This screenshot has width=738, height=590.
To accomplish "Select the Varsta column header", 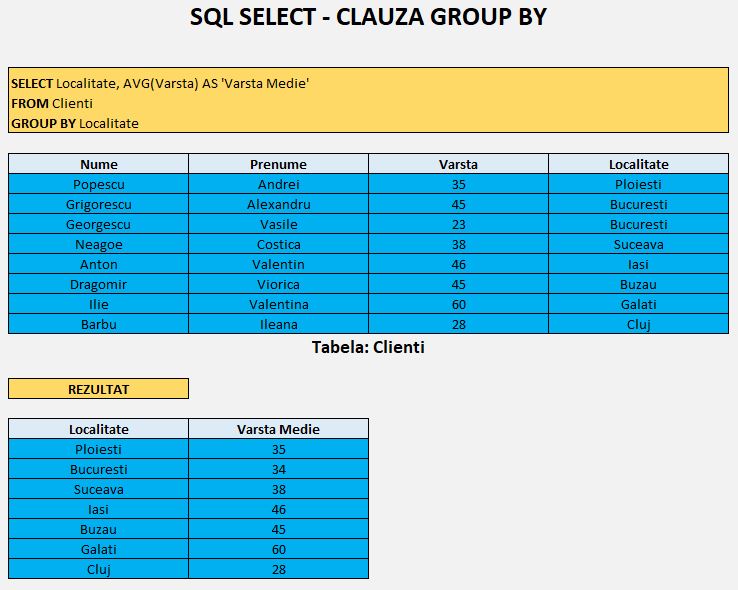I will [458, 164].
